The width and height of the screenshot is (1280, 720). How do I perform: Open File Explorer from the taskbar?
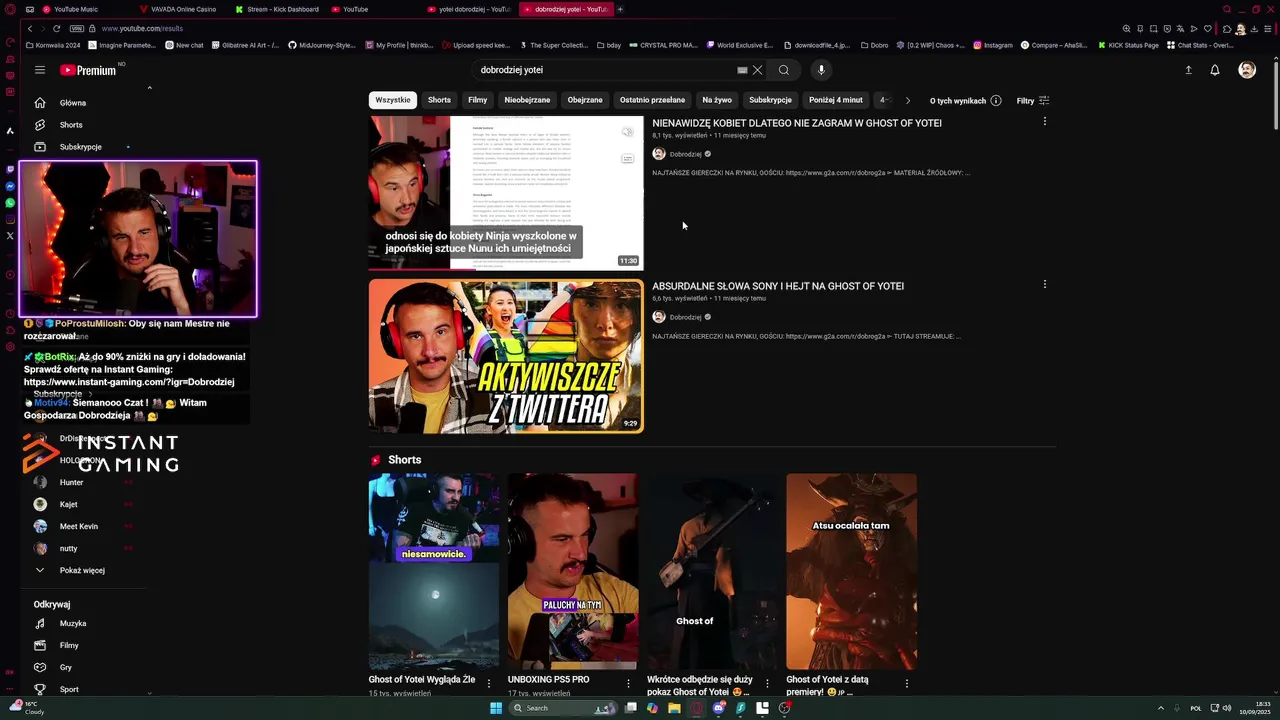point(674,708)
